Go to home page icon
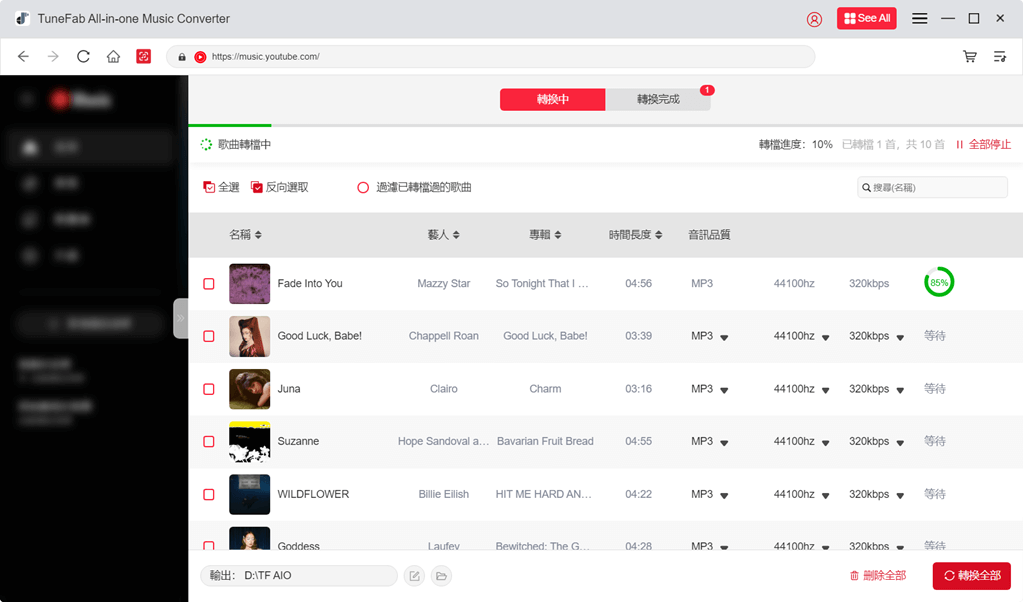Viewport: 1024px width, 602px height. point(114,57)
